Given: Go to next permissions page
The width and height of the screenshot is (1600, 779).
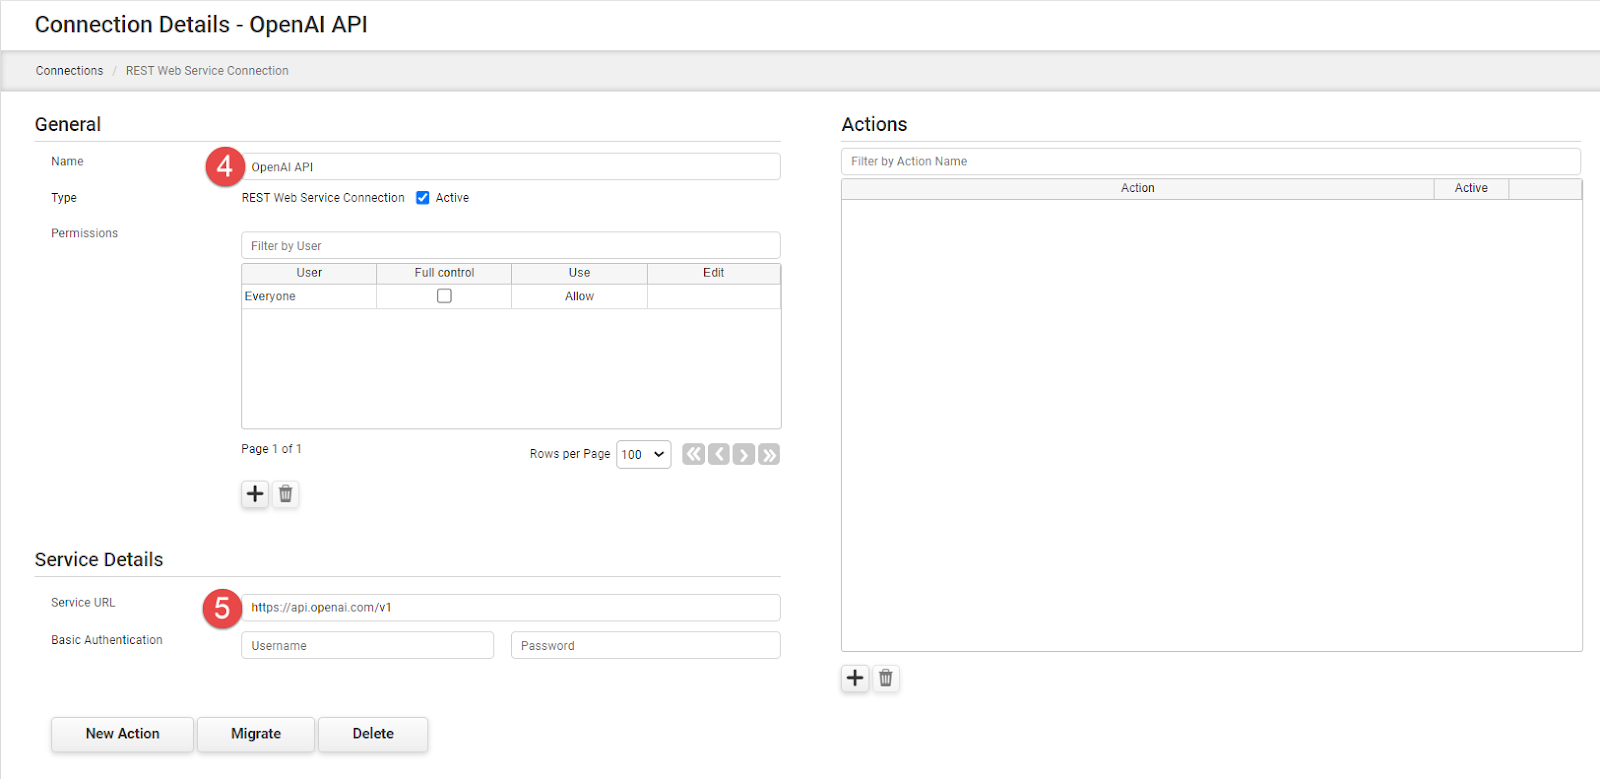Looking at the screenshot, I should (x=744, y=455).
